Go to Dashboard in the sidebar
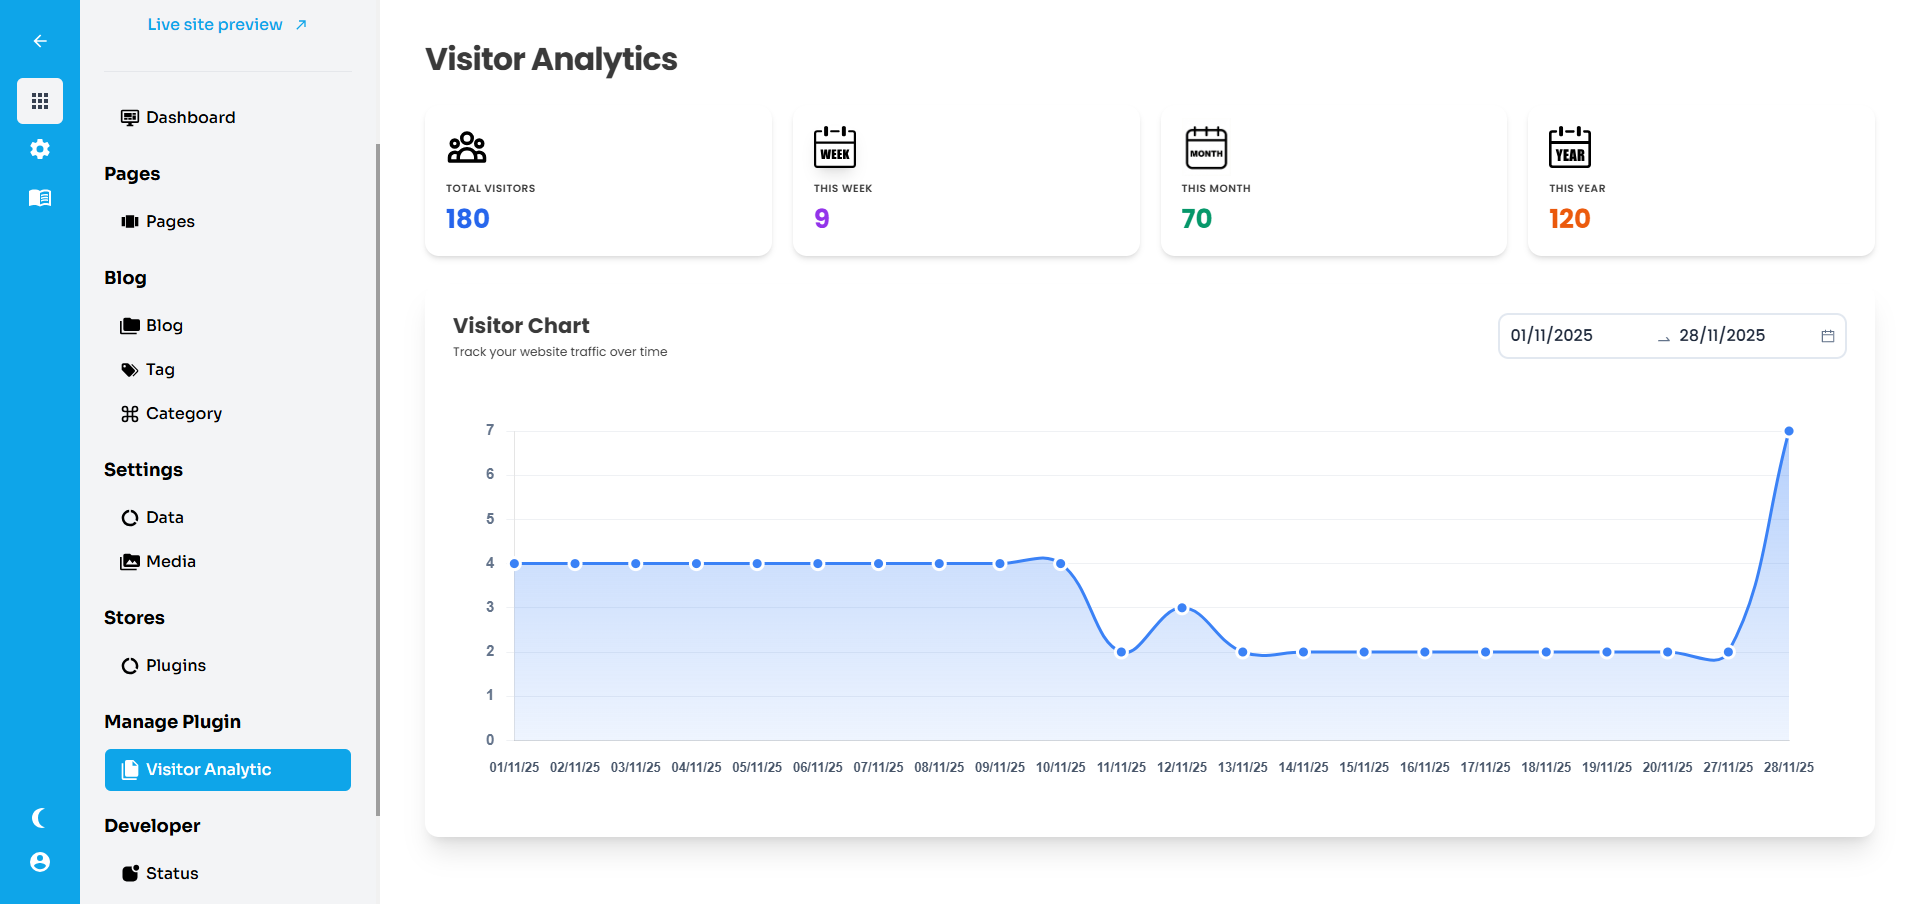Image resolution: width=1919 pixels, height=904 pixels. click(x=190, y=118)
